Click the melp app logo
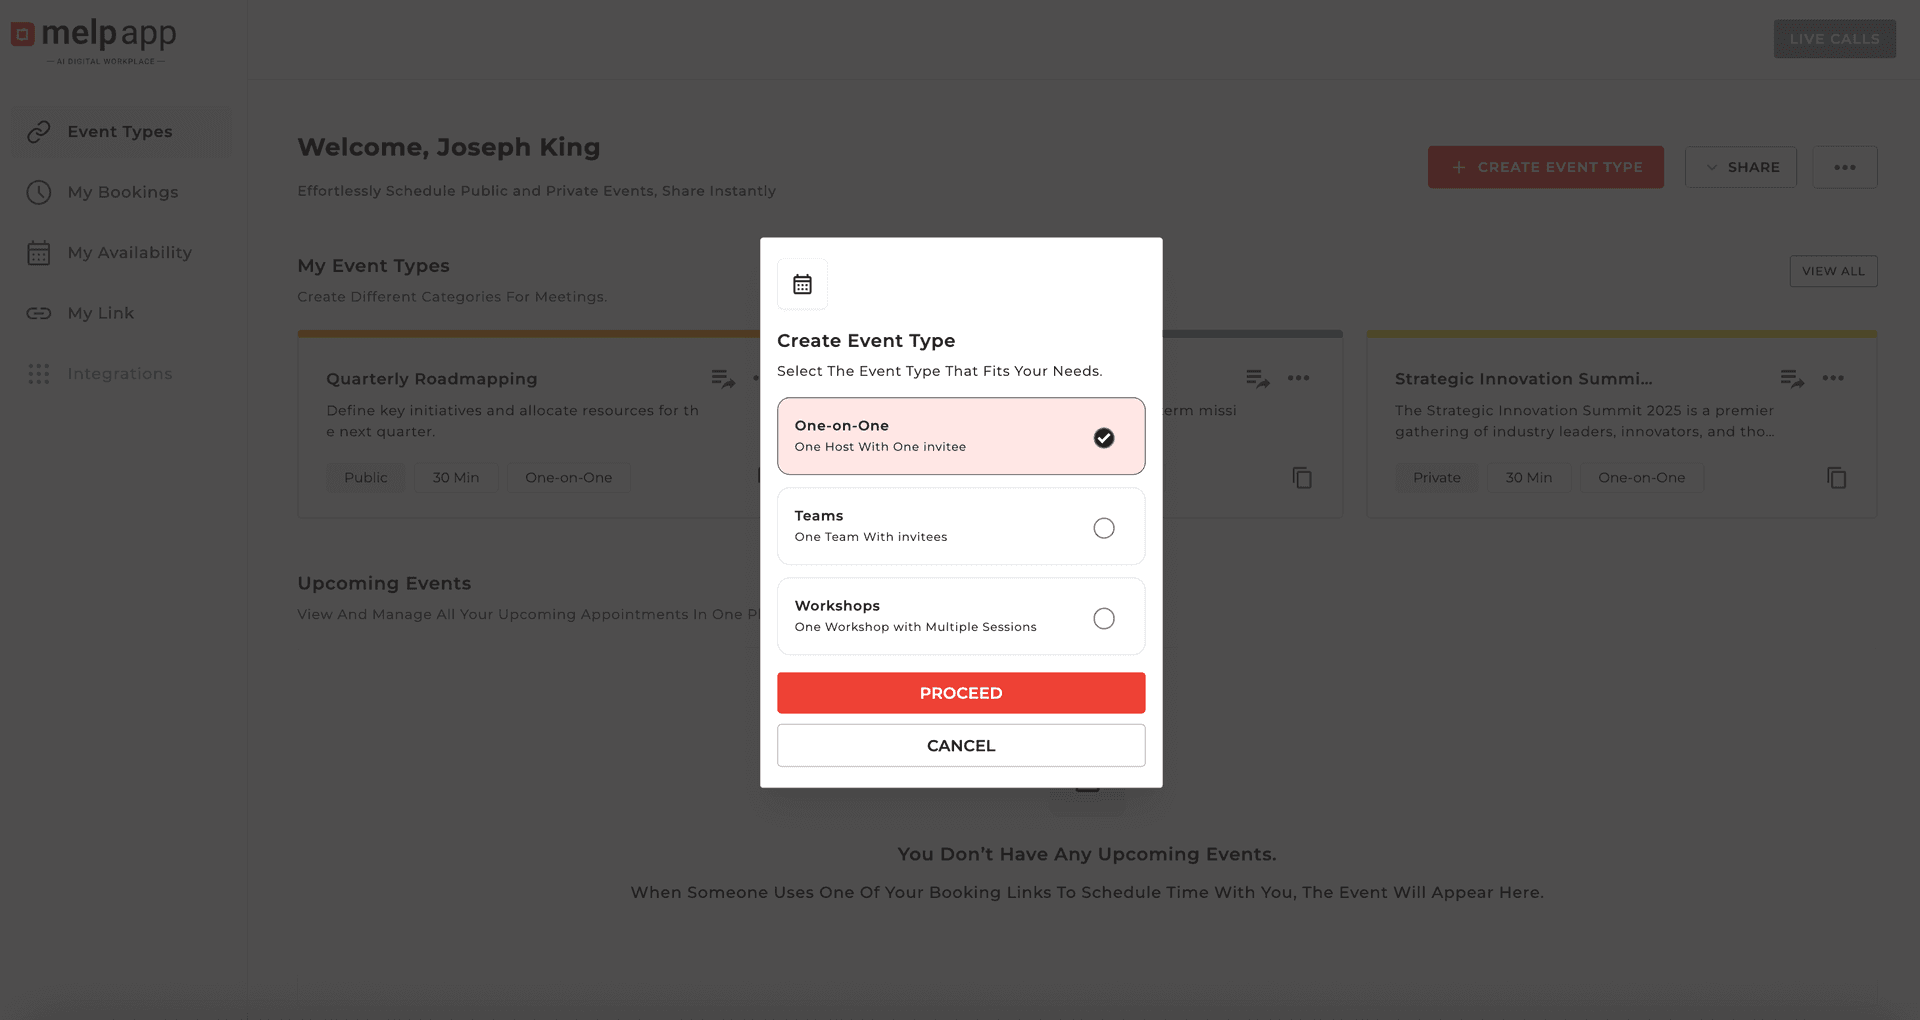Screen dimensions: 1920x1020 click(x=94, y=40)
